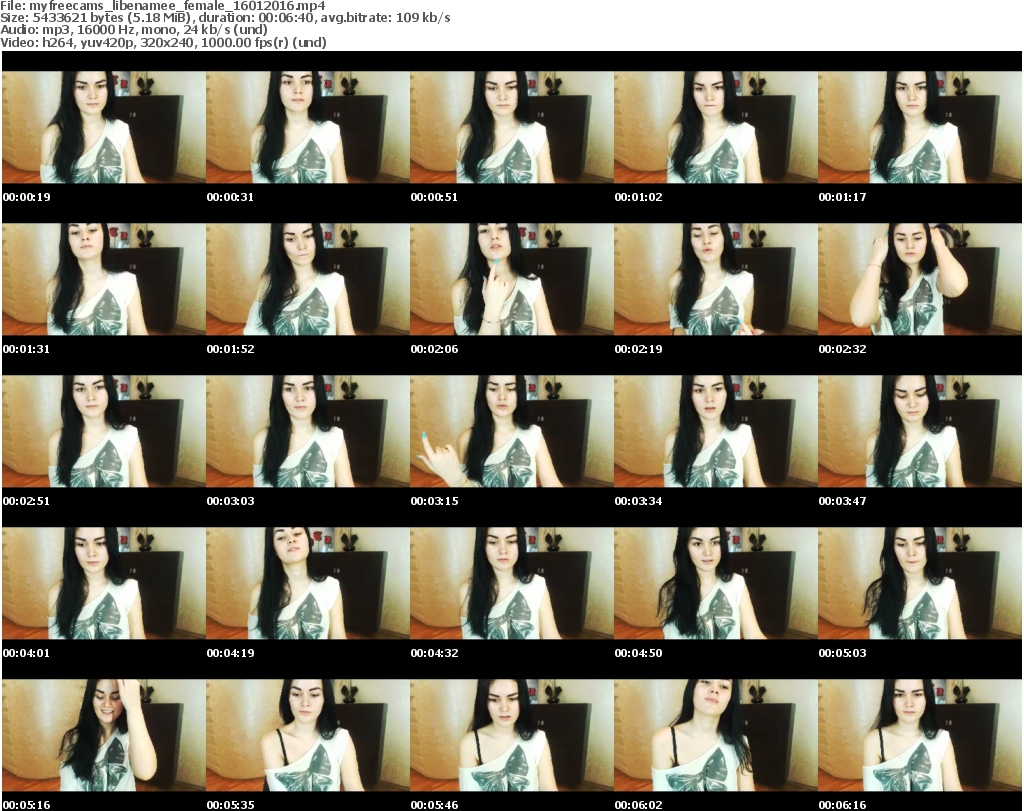Open the thumbnail stamped 00:01:17
This screenshot has width=1024, height=811.
click(x=920, y=127)
